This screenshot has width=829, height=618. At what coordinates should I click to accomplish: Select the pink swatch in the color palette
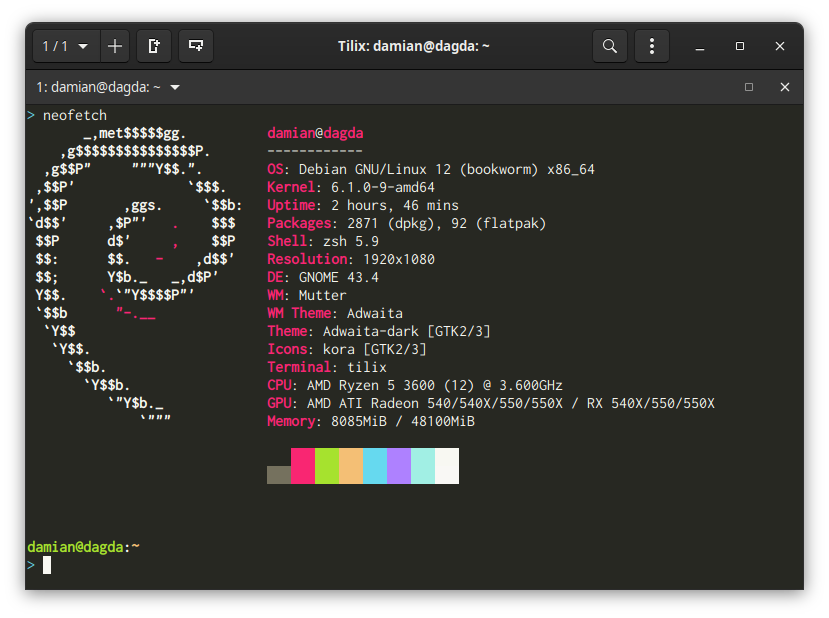[303, 465]
